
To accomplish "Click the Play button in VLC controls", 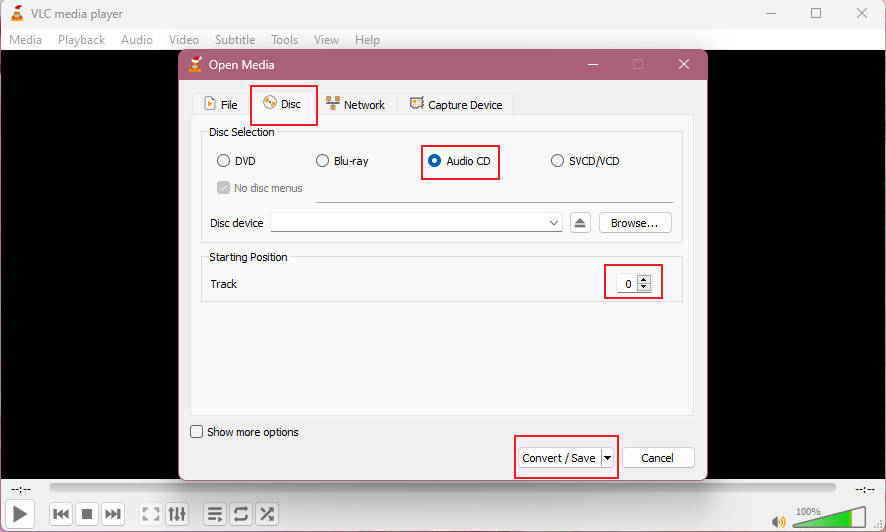I will 20,514.
